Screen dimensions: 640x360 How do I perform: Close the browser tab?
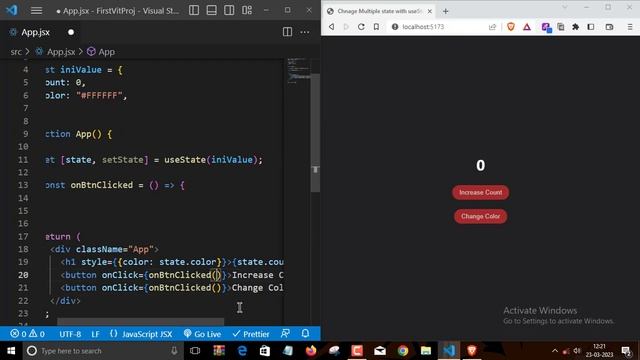(429, 11)
